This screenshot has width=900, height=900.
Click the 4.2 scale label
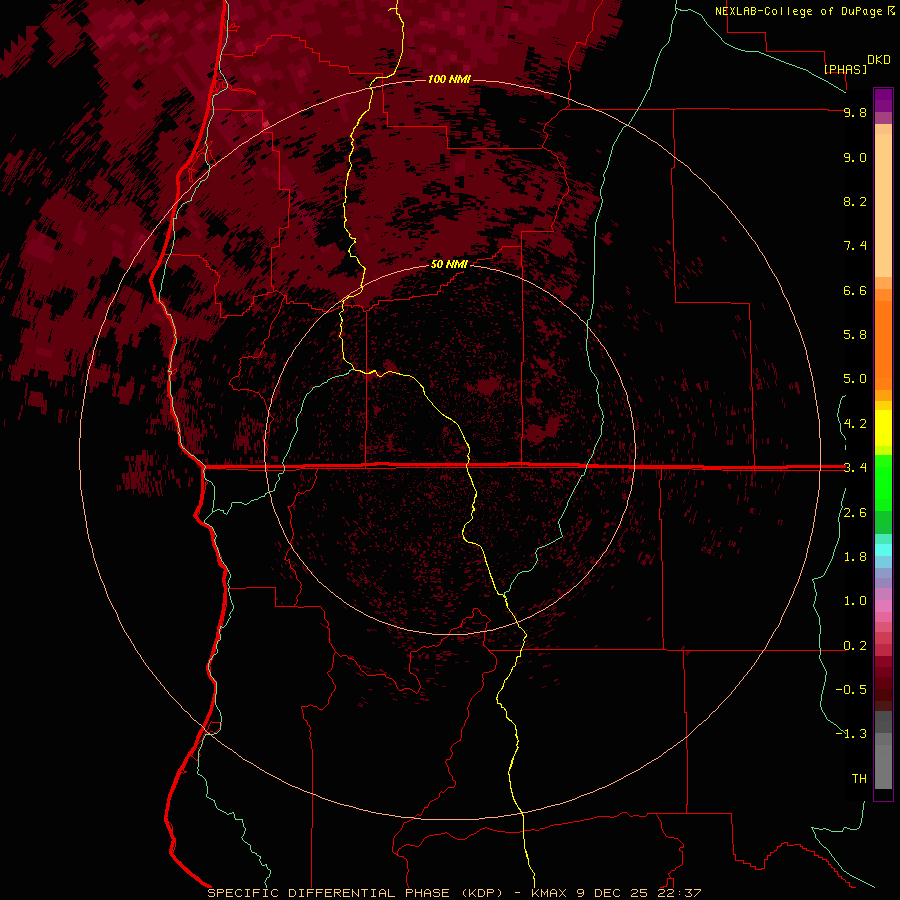(x=855, y=424)
